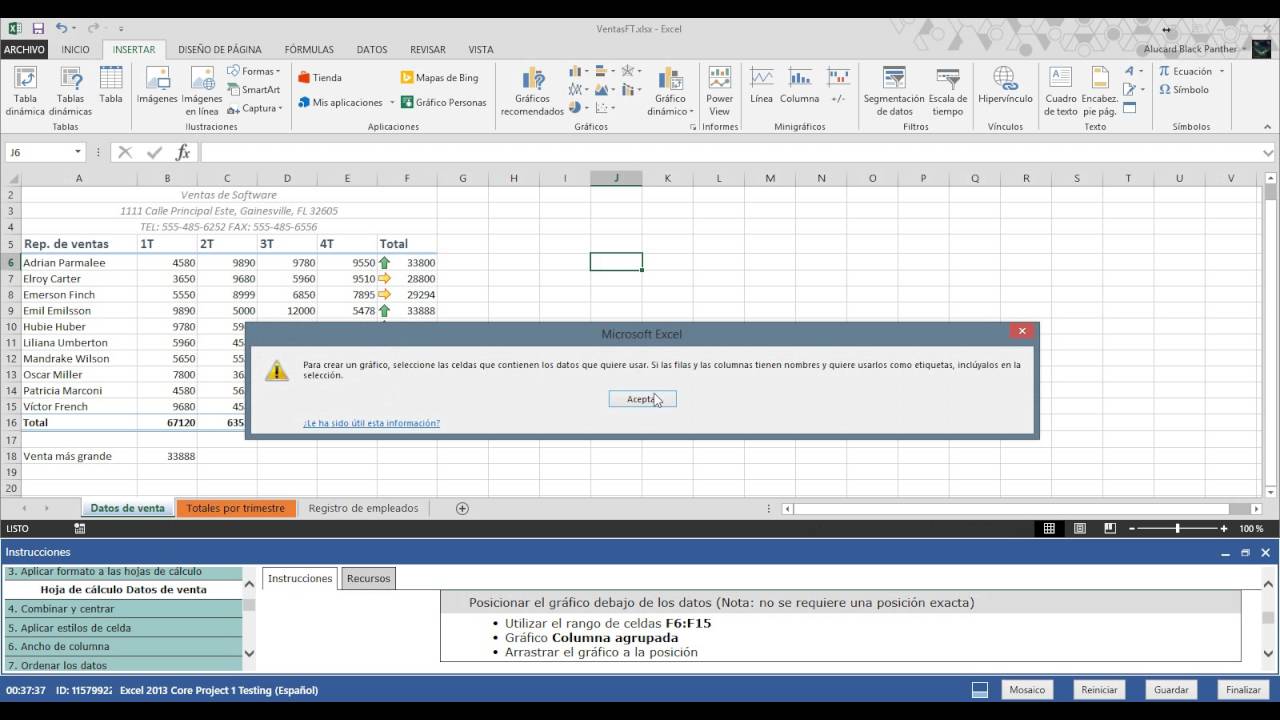This screenshot has height=720, width=1280.
Task: Open the Tienda apps store
Action: point(320,77)
